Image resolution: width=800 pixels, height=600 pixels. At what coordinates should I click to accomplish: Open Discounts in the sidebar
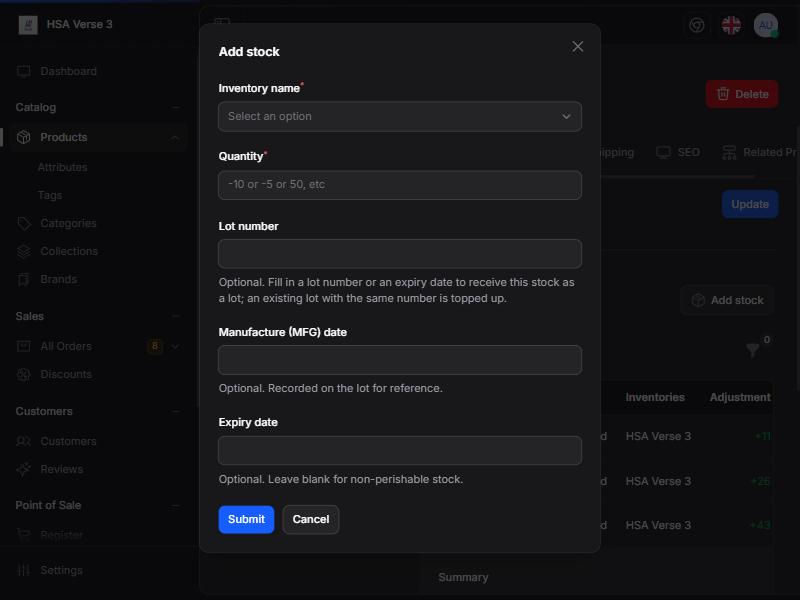tap(66, 374)
